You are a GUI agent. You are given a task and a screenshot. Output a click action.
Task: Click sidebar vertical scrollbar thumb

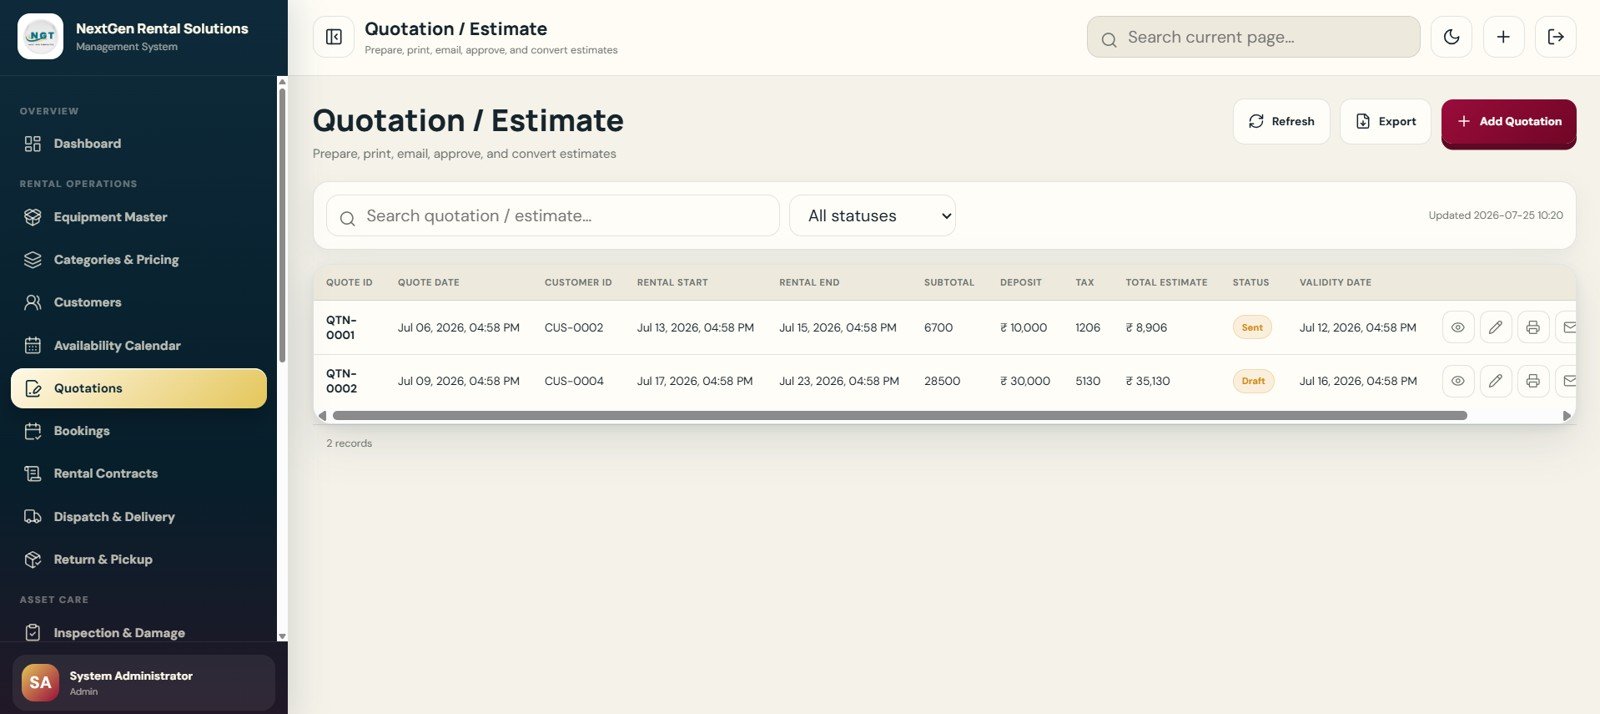click(282, 225)
